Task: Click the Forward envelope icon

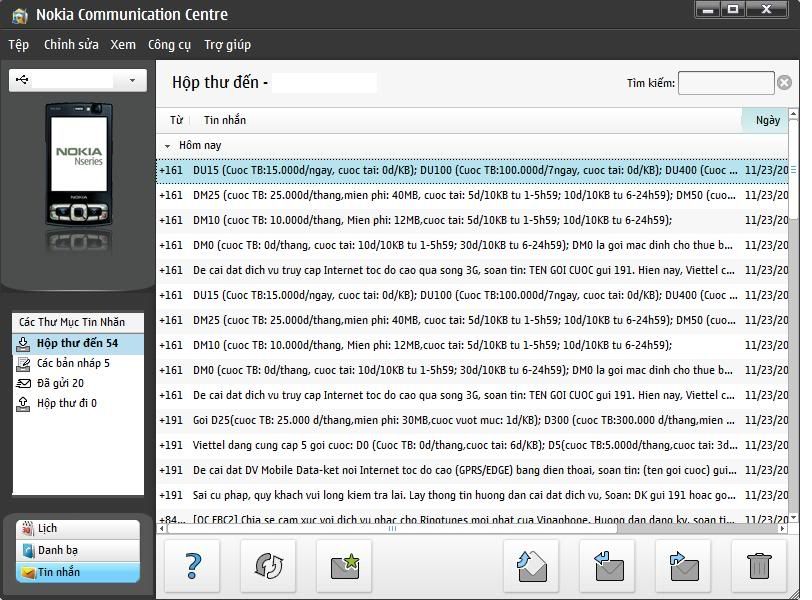Action: (x=684, y=566)
